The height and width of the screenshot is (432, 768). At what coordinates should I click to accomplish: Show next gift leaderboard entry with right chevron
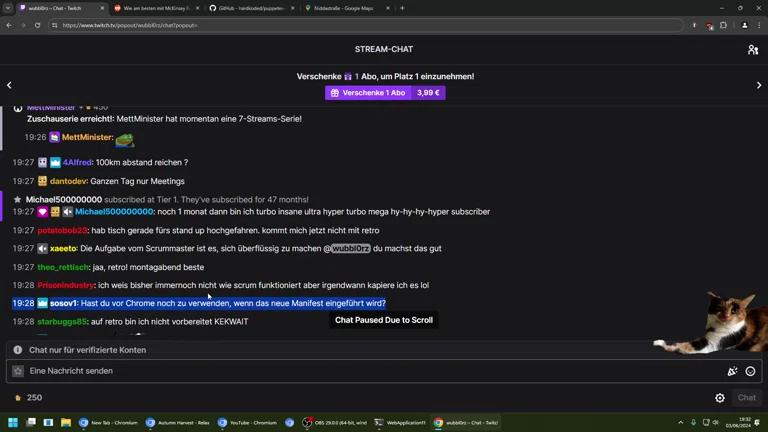coord(759,85)
